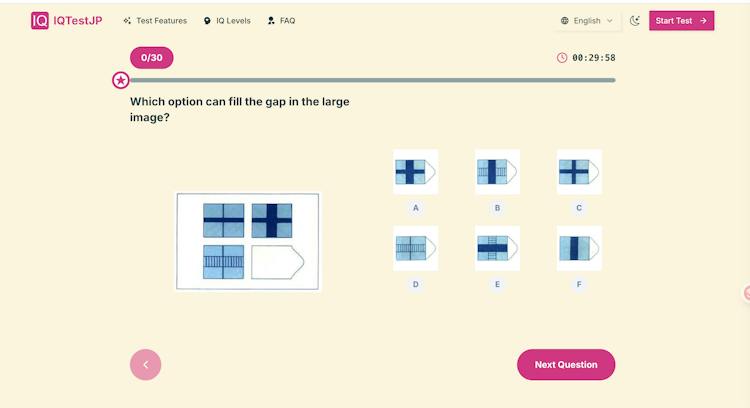Pick answer option D thumbnail

click(415, 248)
